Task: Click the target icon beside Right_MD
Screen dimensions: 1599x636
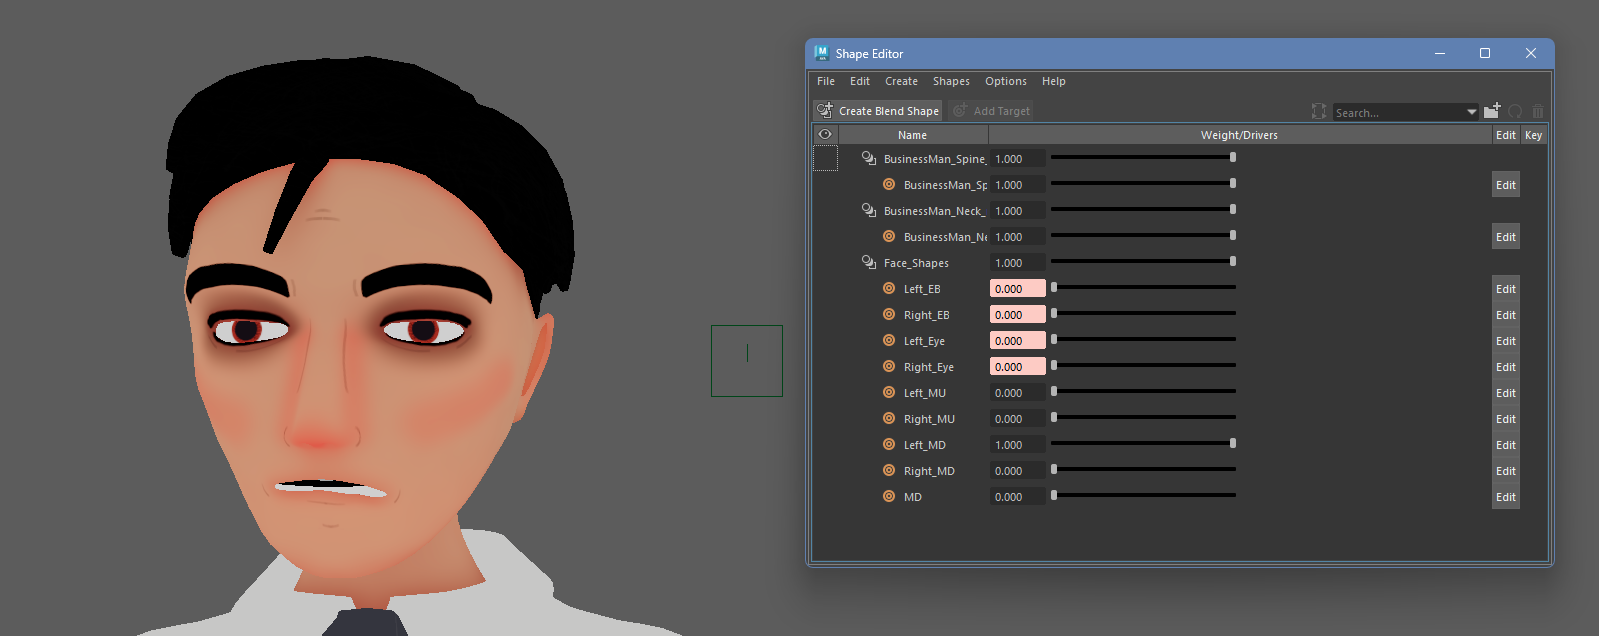Action: click(x=889, y=470)
